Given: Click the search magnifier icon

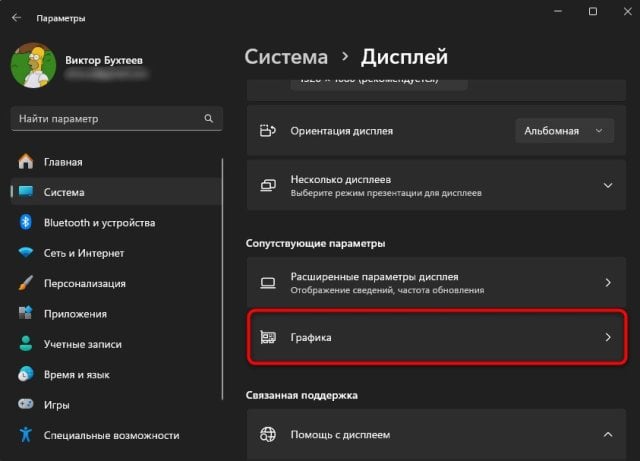Looking at the screenshot, I should point(209,118).
